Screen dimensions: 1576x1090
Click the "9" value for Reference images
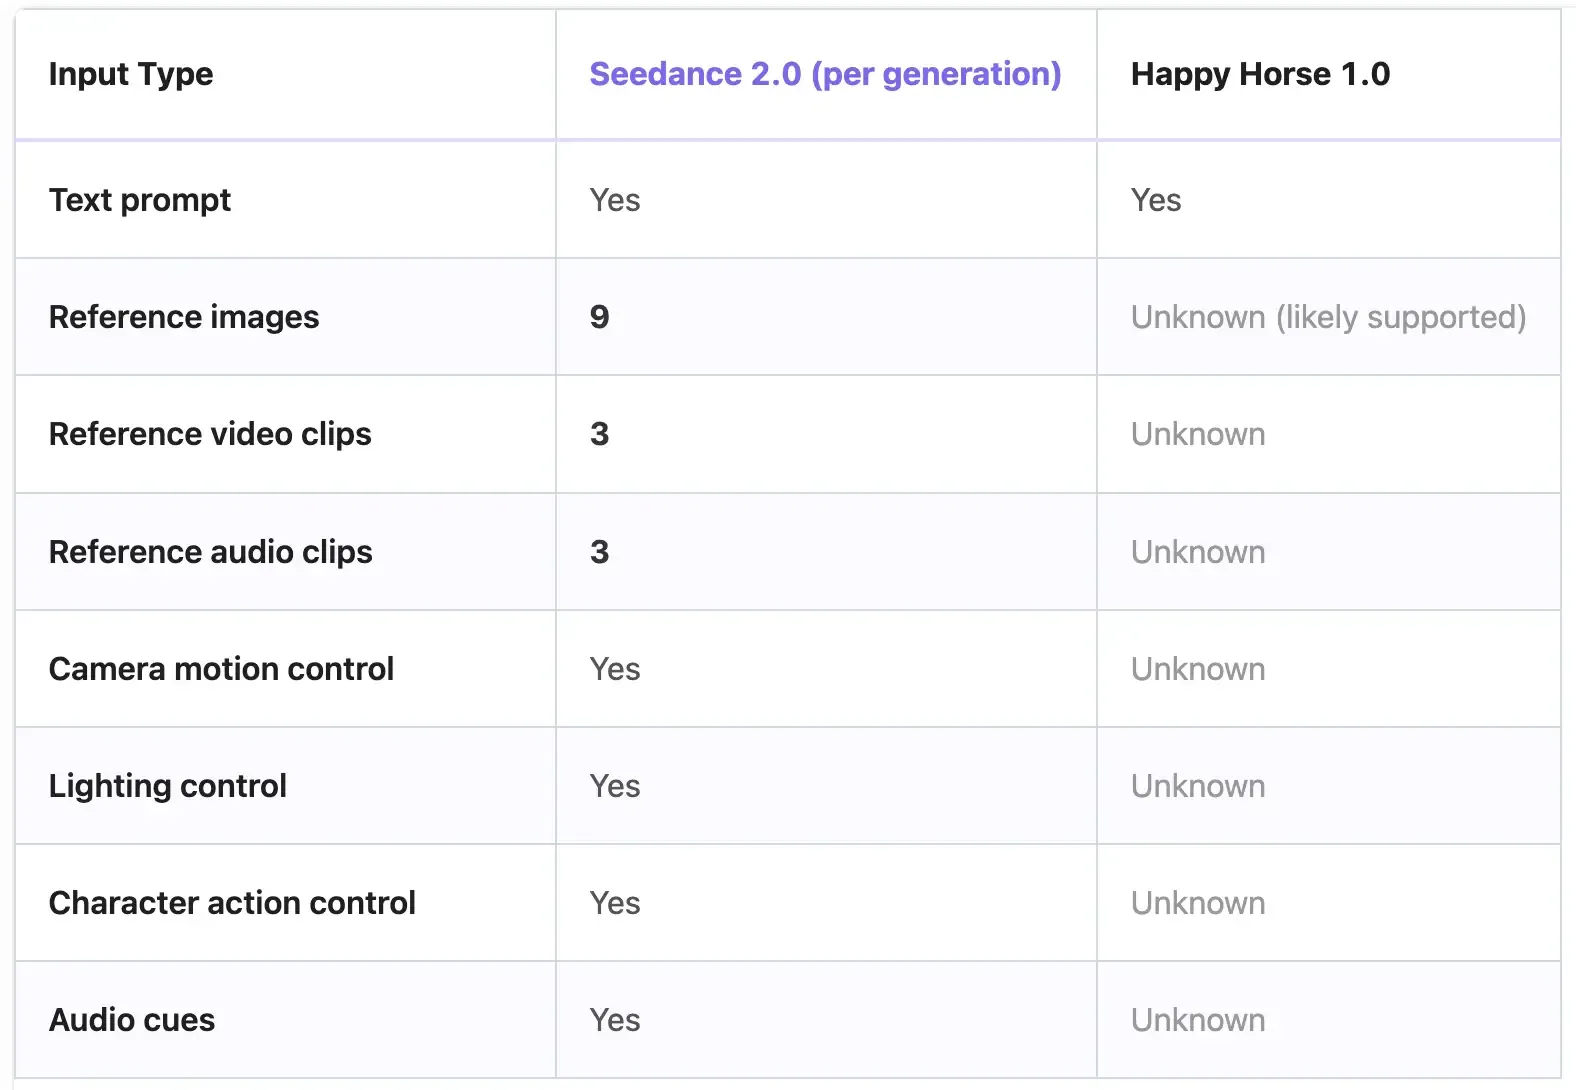[x=599, y=317]
